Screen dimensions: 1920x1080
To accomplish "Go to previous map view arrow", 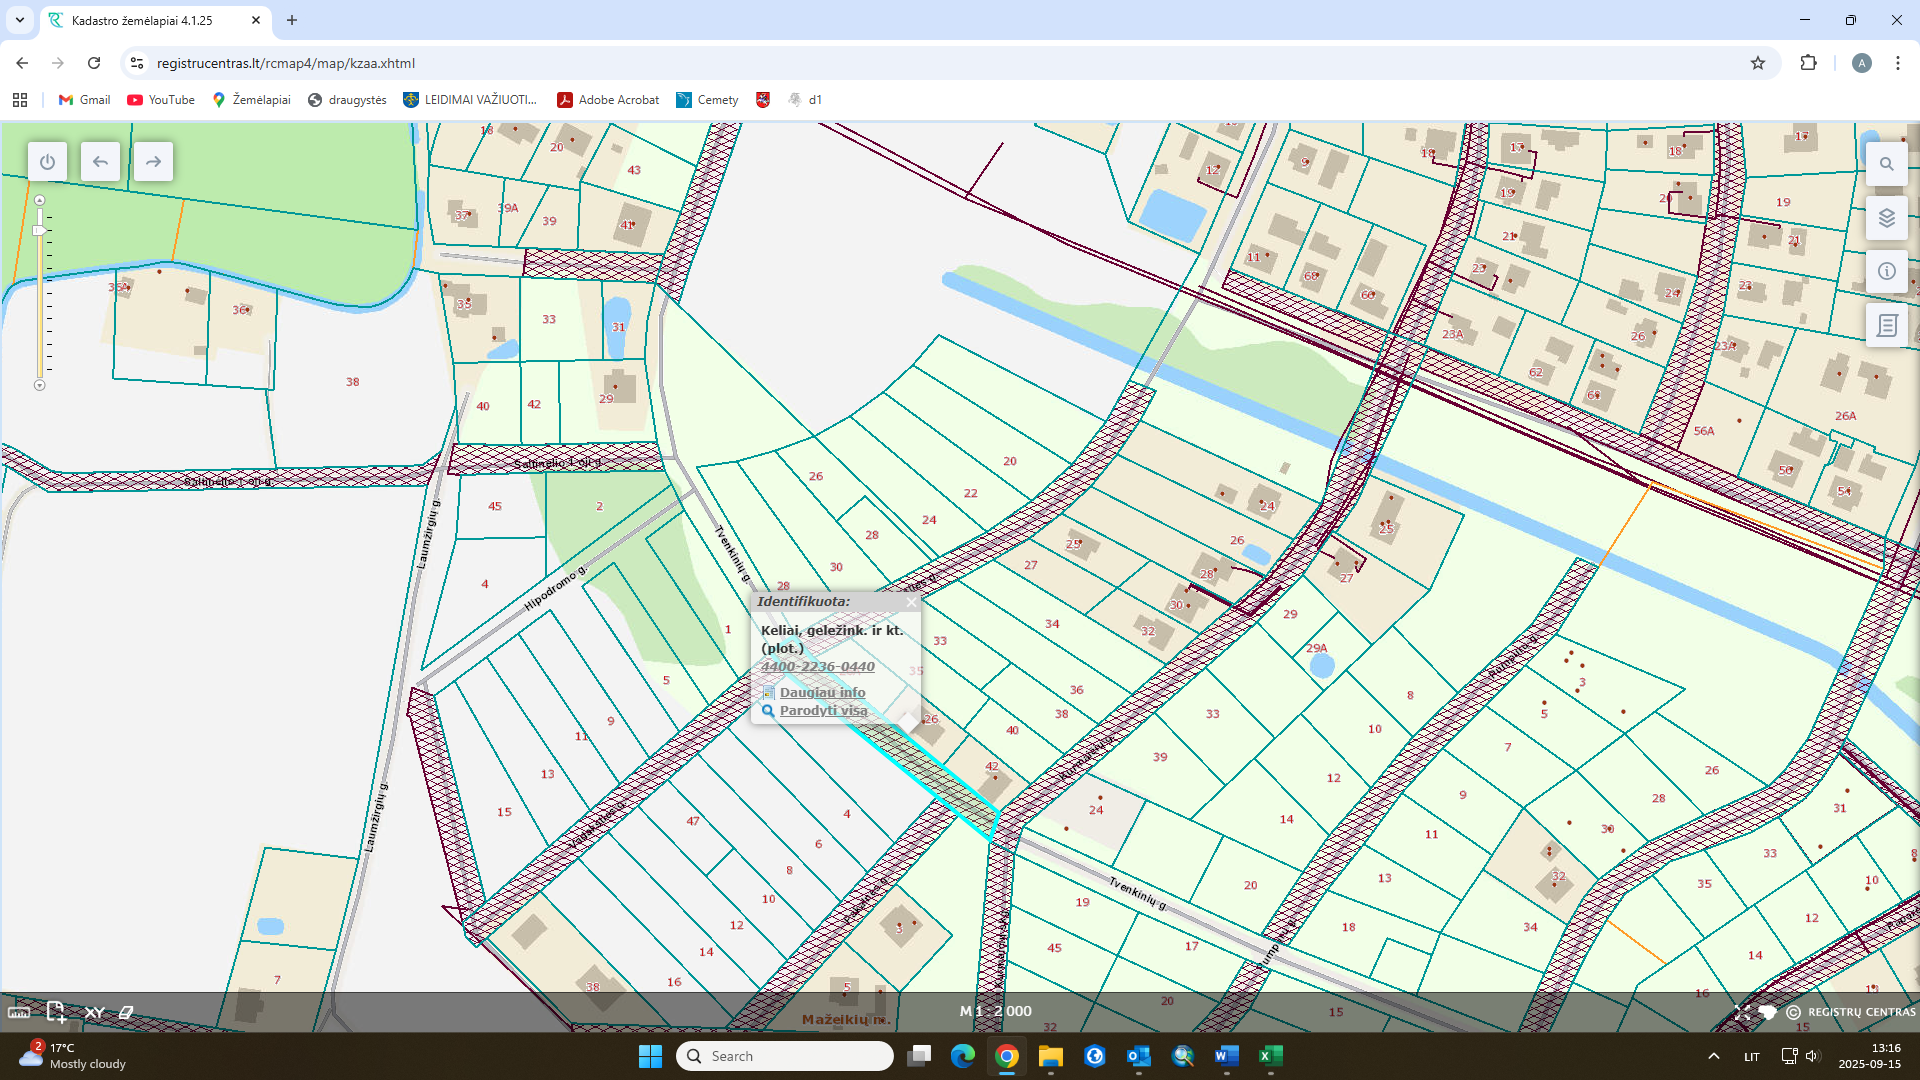I will 100,162.
